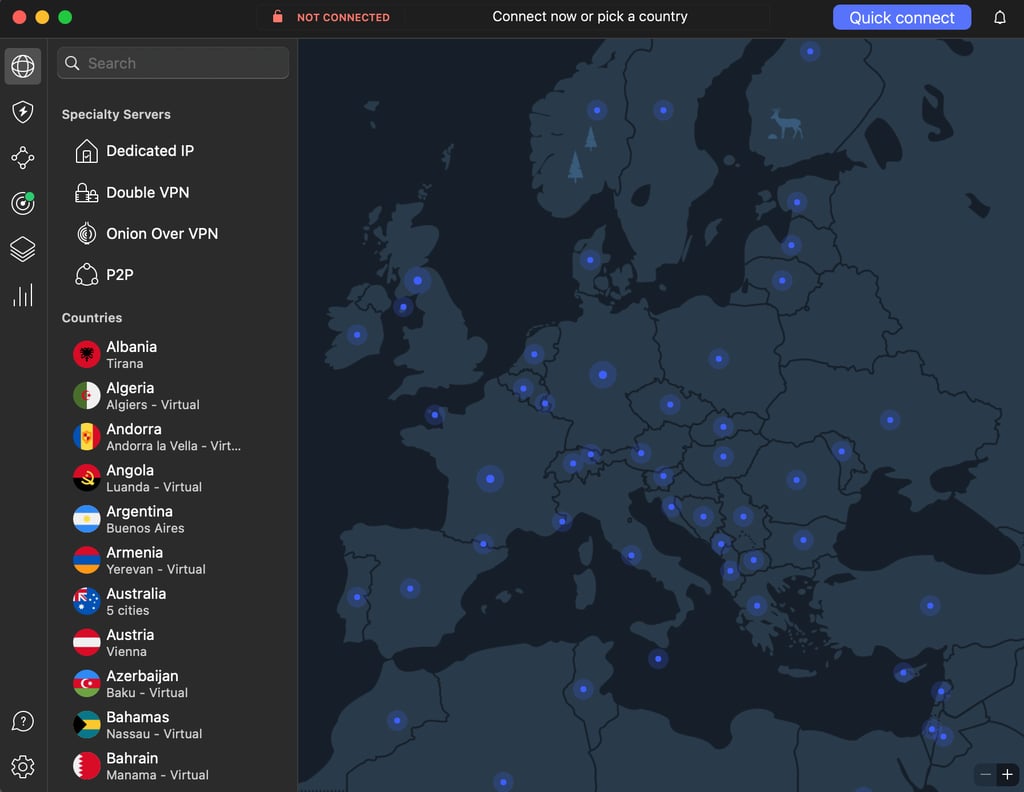Screen dimensions: 1024x792
Task: Click the Poland server dot on map
Action: pos(718,358)
